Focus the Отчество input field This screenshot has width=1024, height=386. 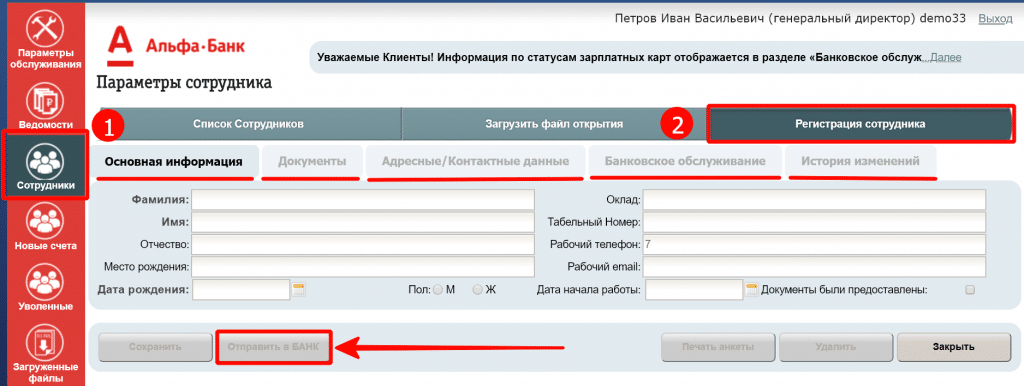pyautogui.click(x=362, y=245)
